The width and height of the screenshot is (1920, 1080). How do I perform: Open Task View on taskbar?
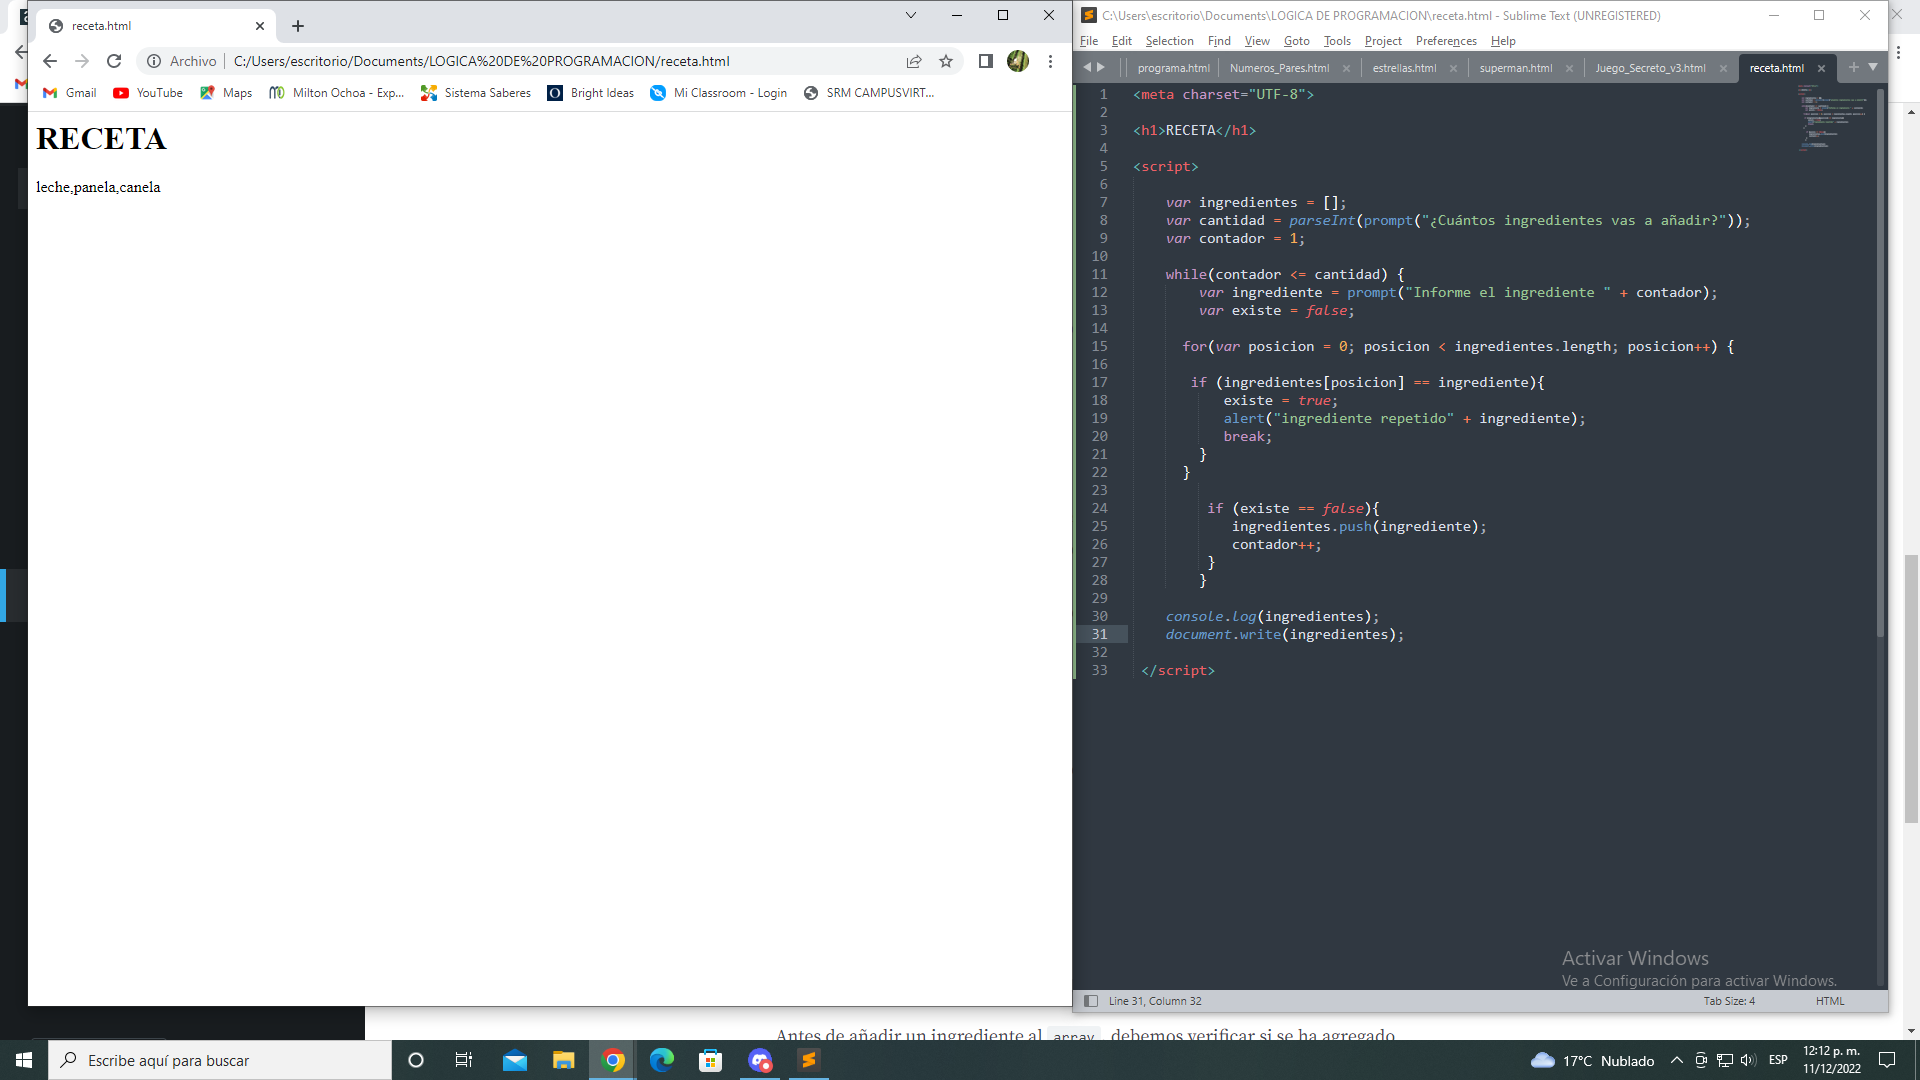[x=464, y=1060]
